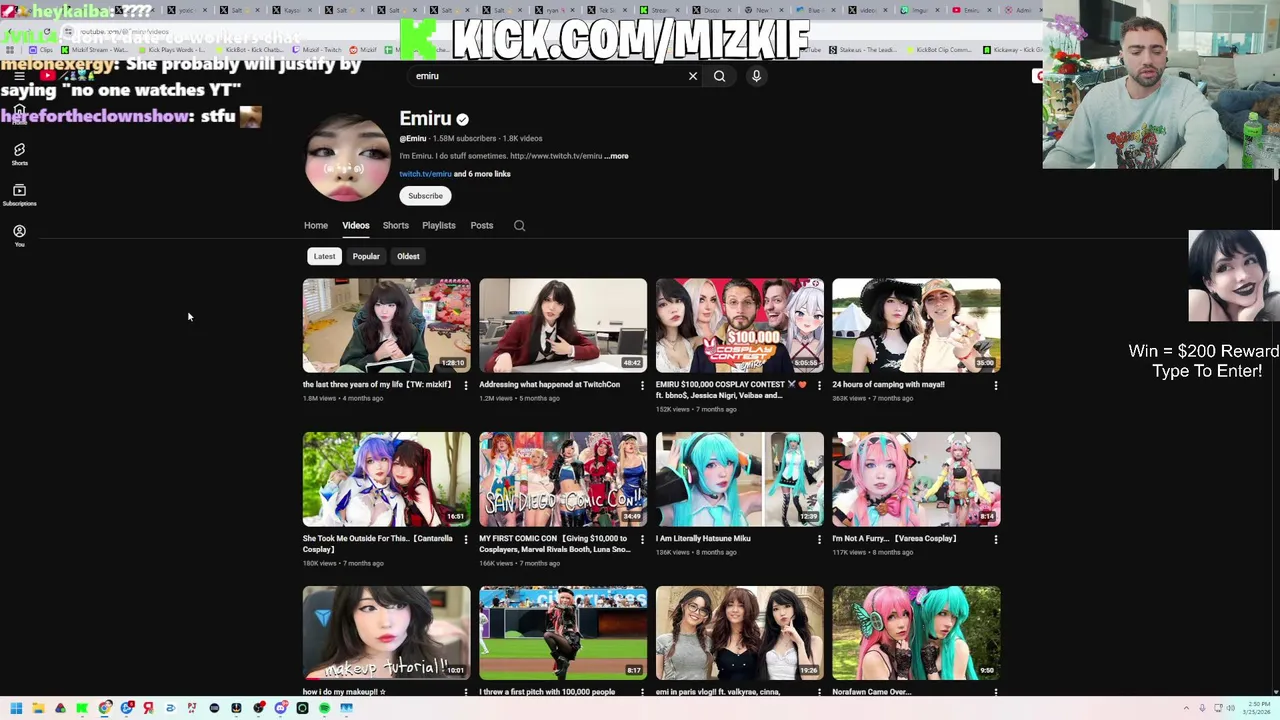Open options menu for 'MY FIRST COMIC CON' video
The image size is (1280, 720).
tap(642, 539)
